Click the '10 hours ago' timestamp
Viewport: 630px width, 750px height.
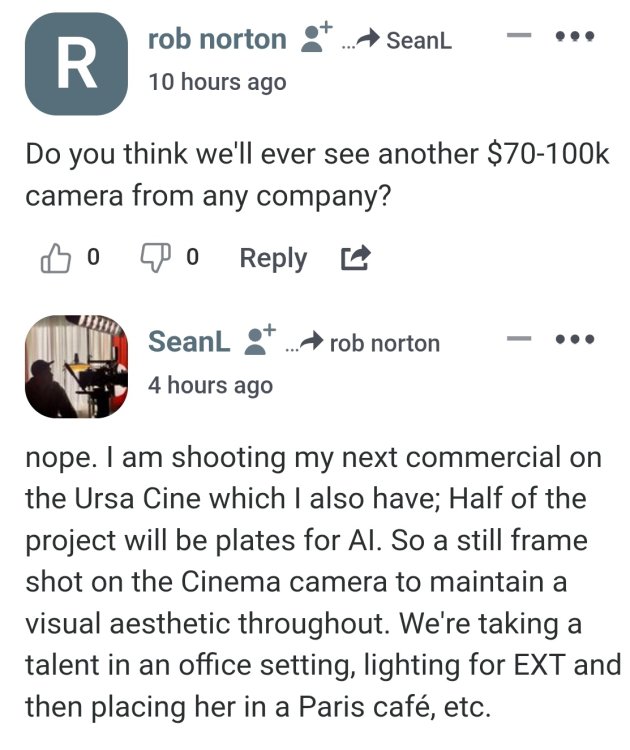point(216,82)
